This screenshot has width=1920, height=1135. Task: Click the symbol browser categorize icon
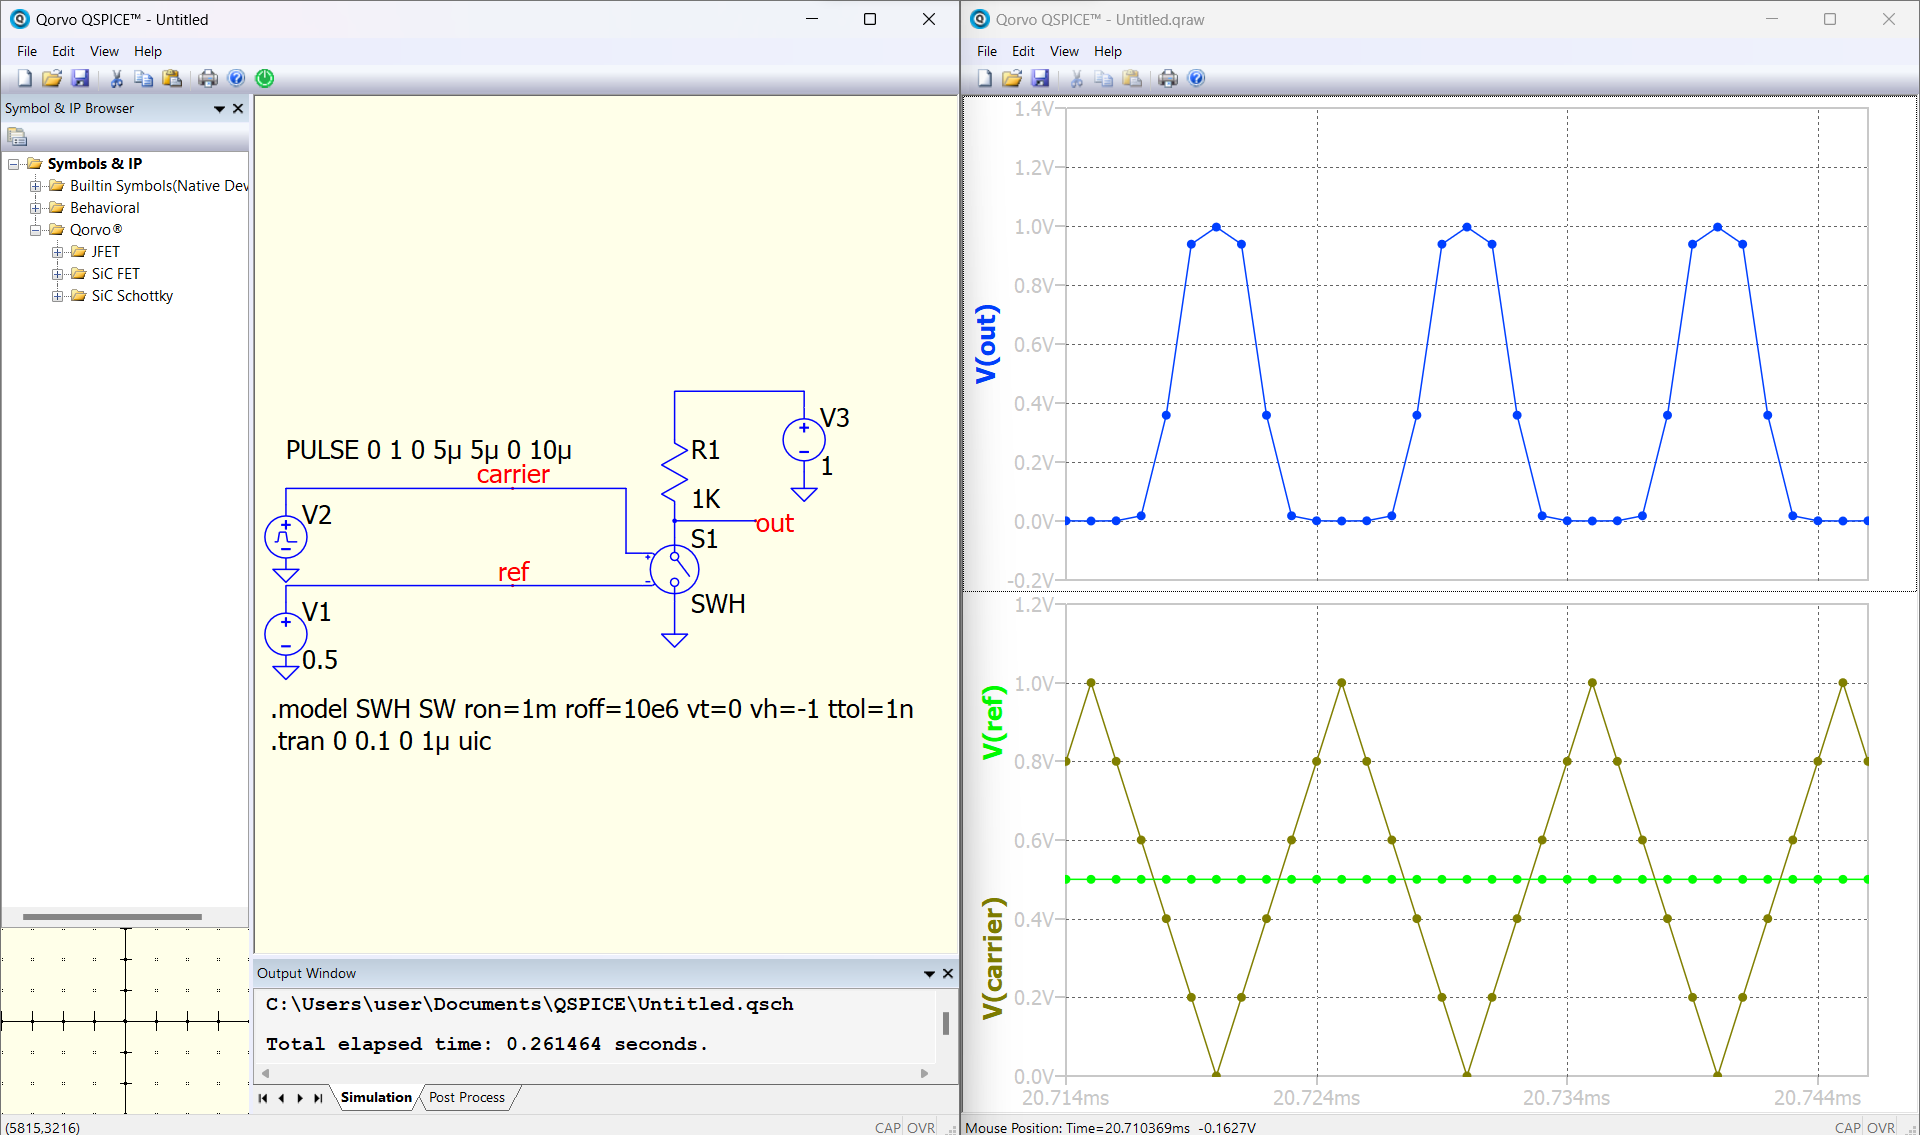click(x=17, y=136)
